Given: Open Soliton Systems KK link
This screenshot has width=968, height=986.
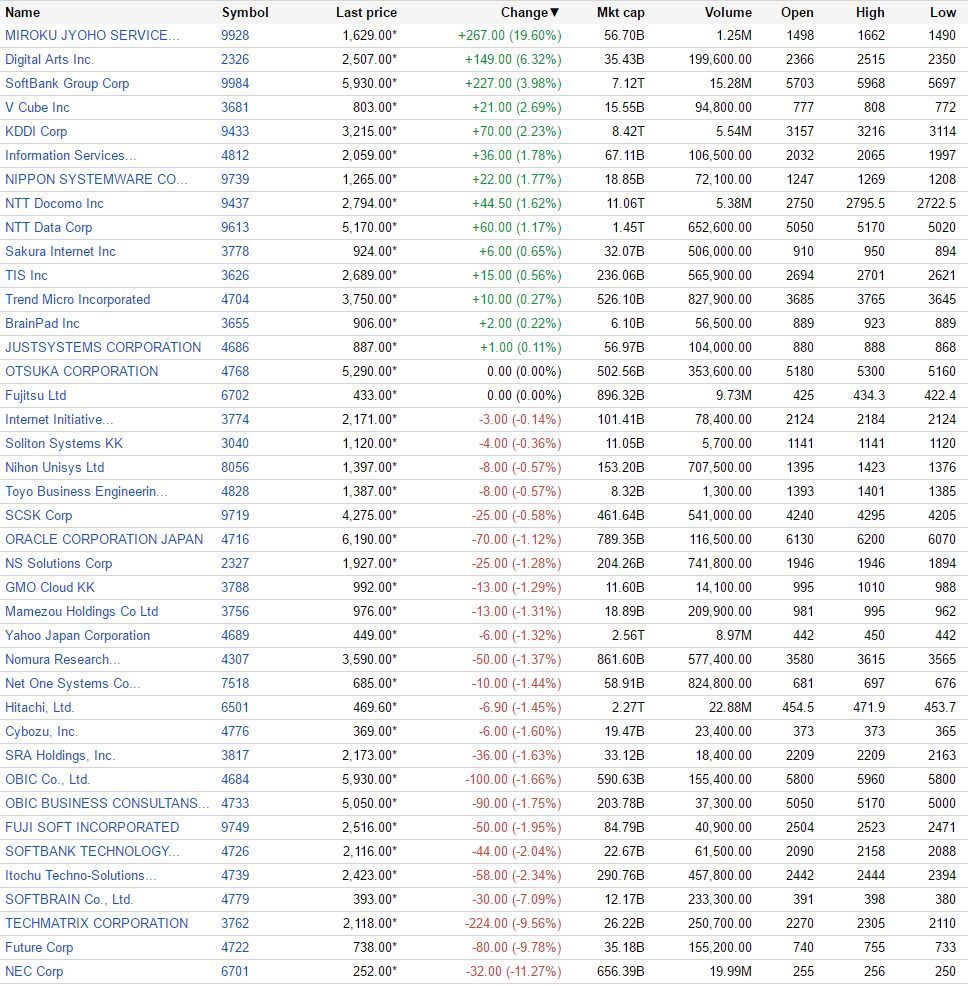Looking at the screenshot, I should click(x=64, y=443).
